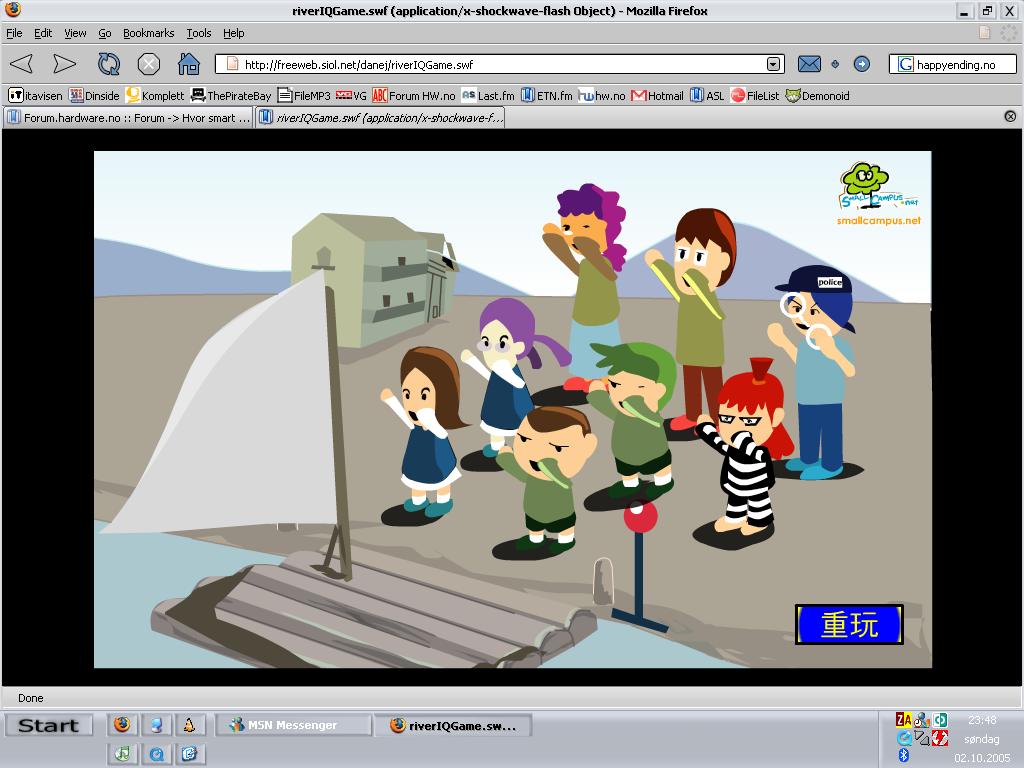The width and height of the screenshot is (1024, 768).
Task: Click the MSN buddy quick launch icon
Action: [x=156, y=724]
